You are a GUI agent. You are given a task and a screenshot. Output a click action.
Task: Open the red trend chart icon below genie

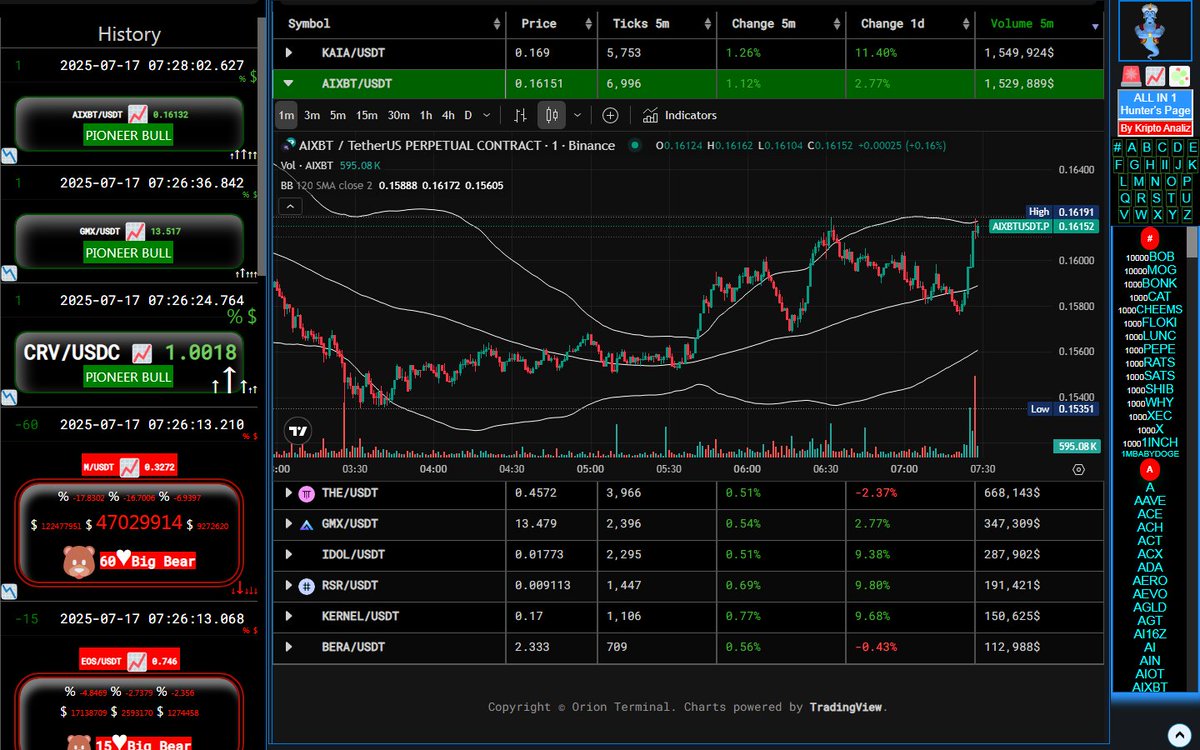1155,76
